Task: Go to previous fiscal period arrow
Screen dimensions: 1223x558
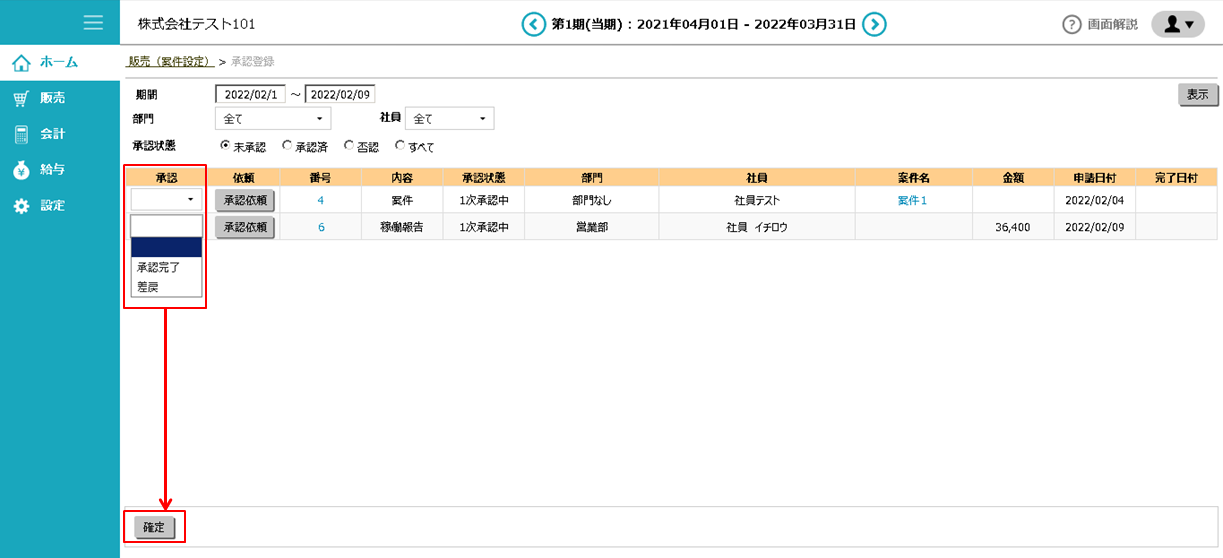Action: [x=534, y=24]
